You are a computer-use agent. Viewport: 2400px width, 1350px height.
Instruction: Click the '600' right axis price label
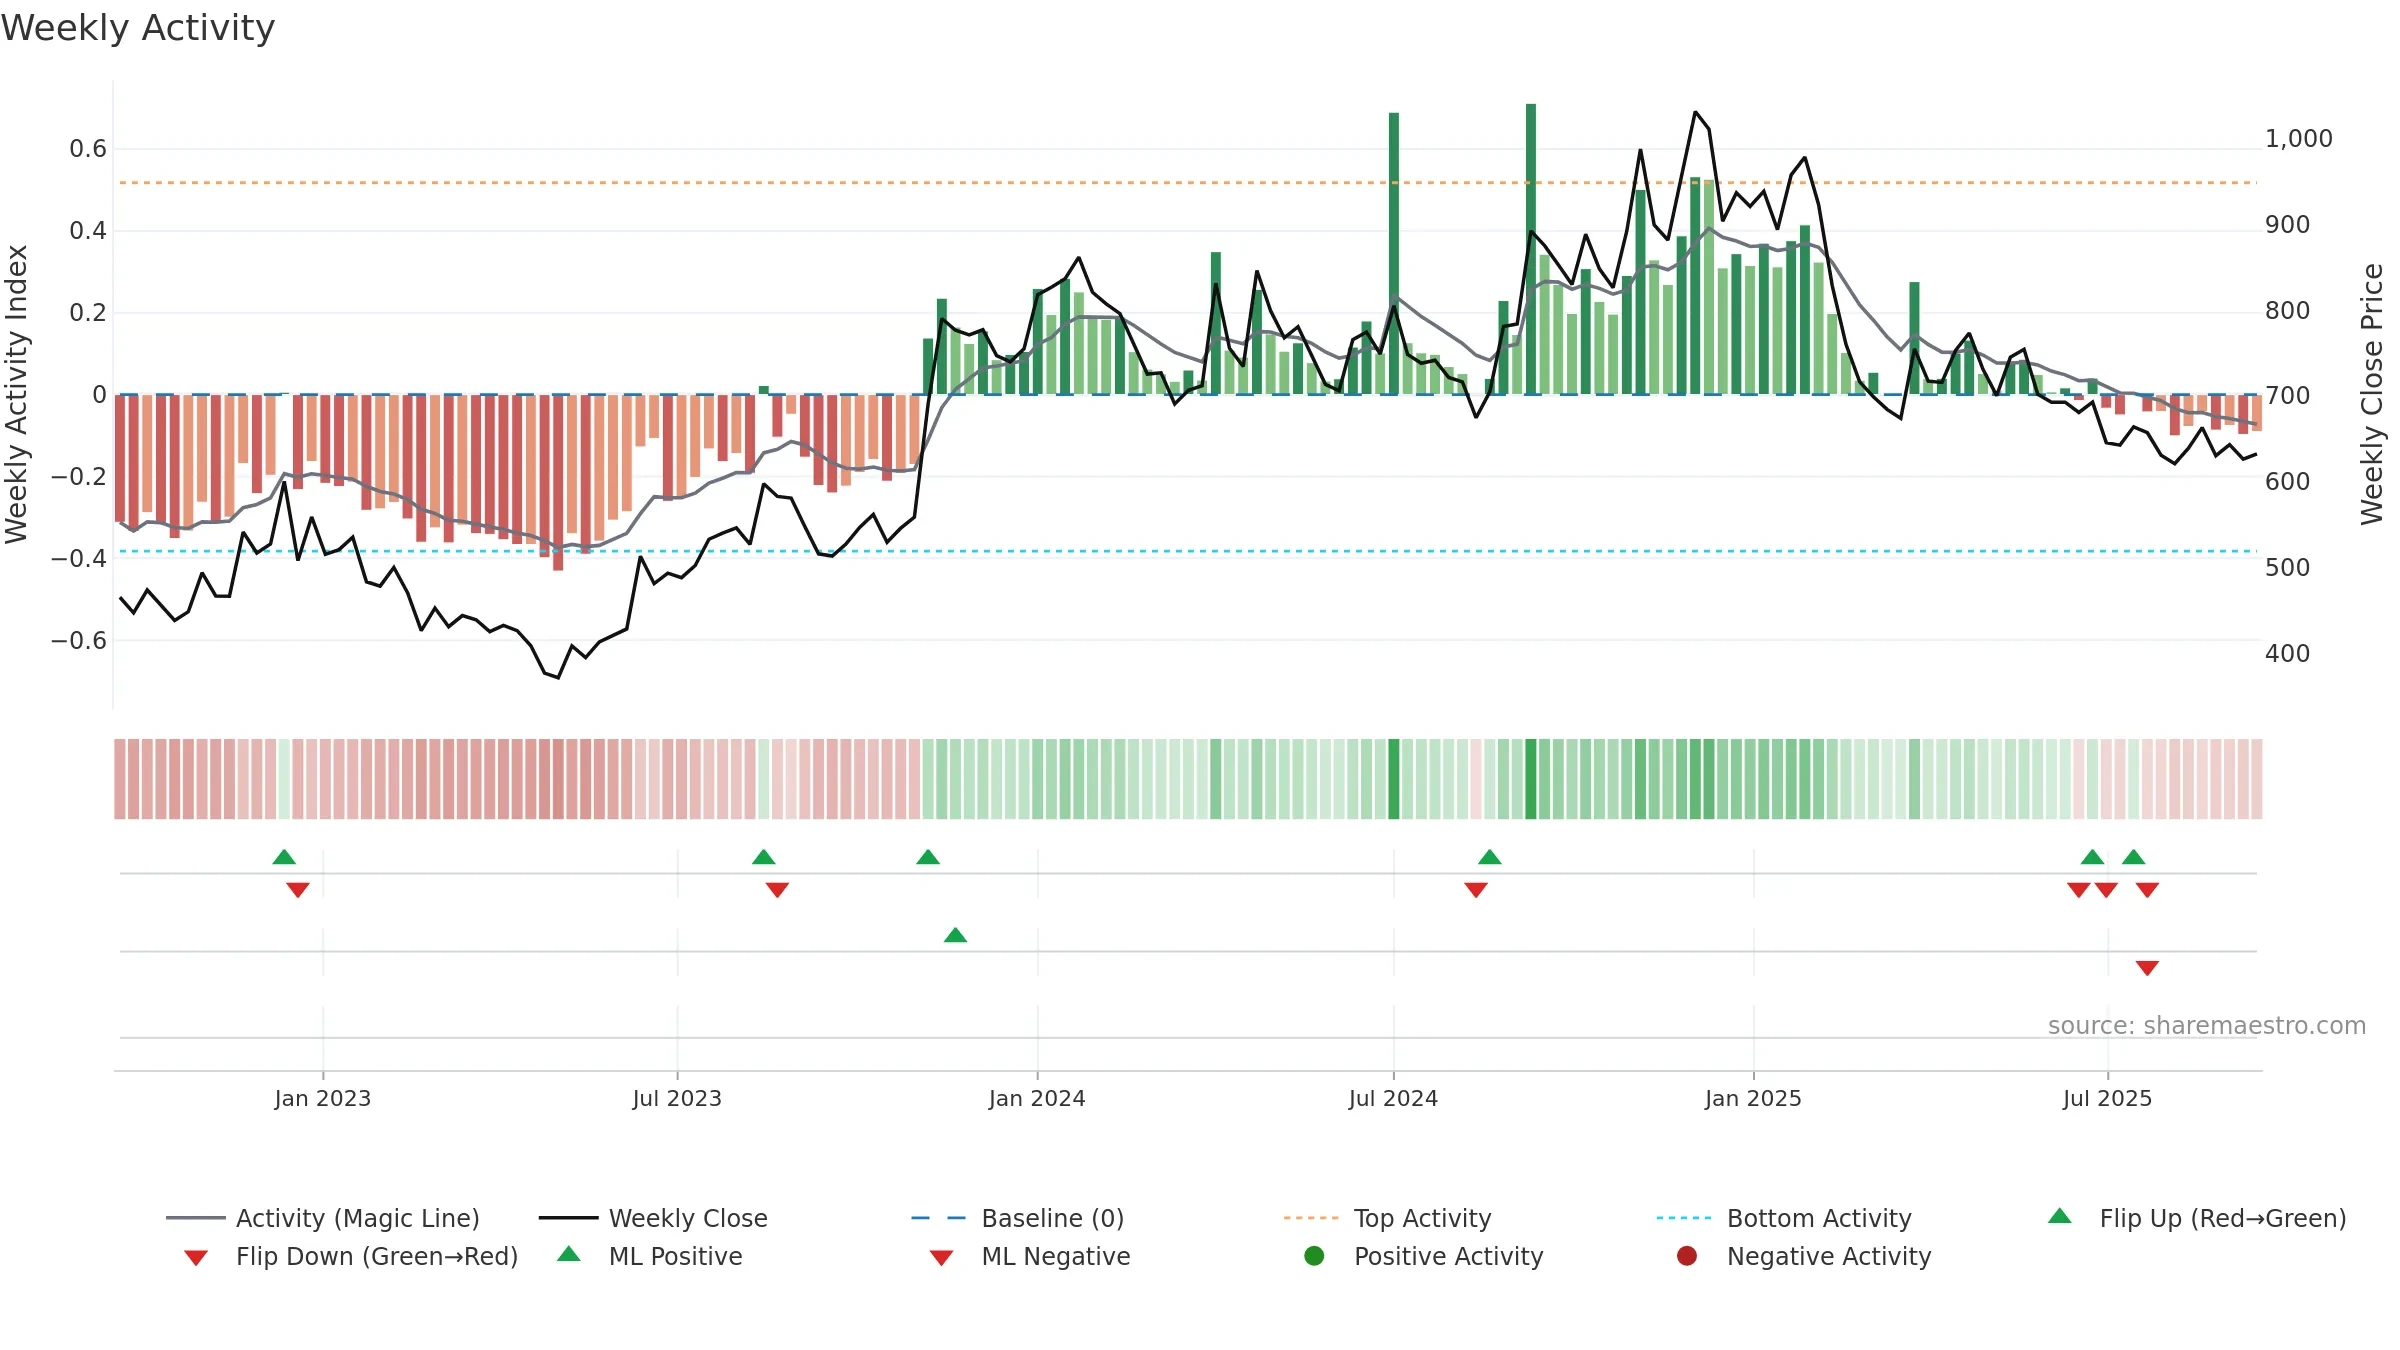pyautogui.click(x=2287, y=482)
